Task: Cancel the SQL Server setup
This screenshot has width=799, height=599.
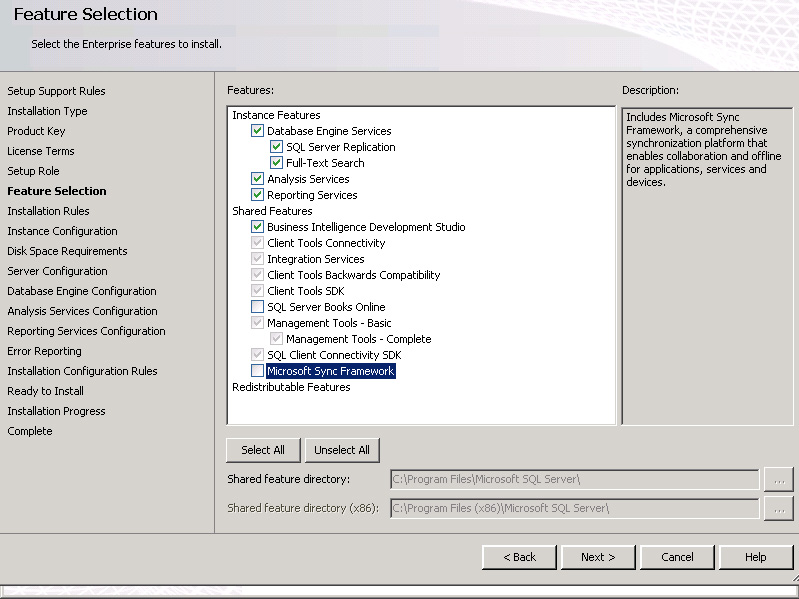Action: (x=677, y=557)
